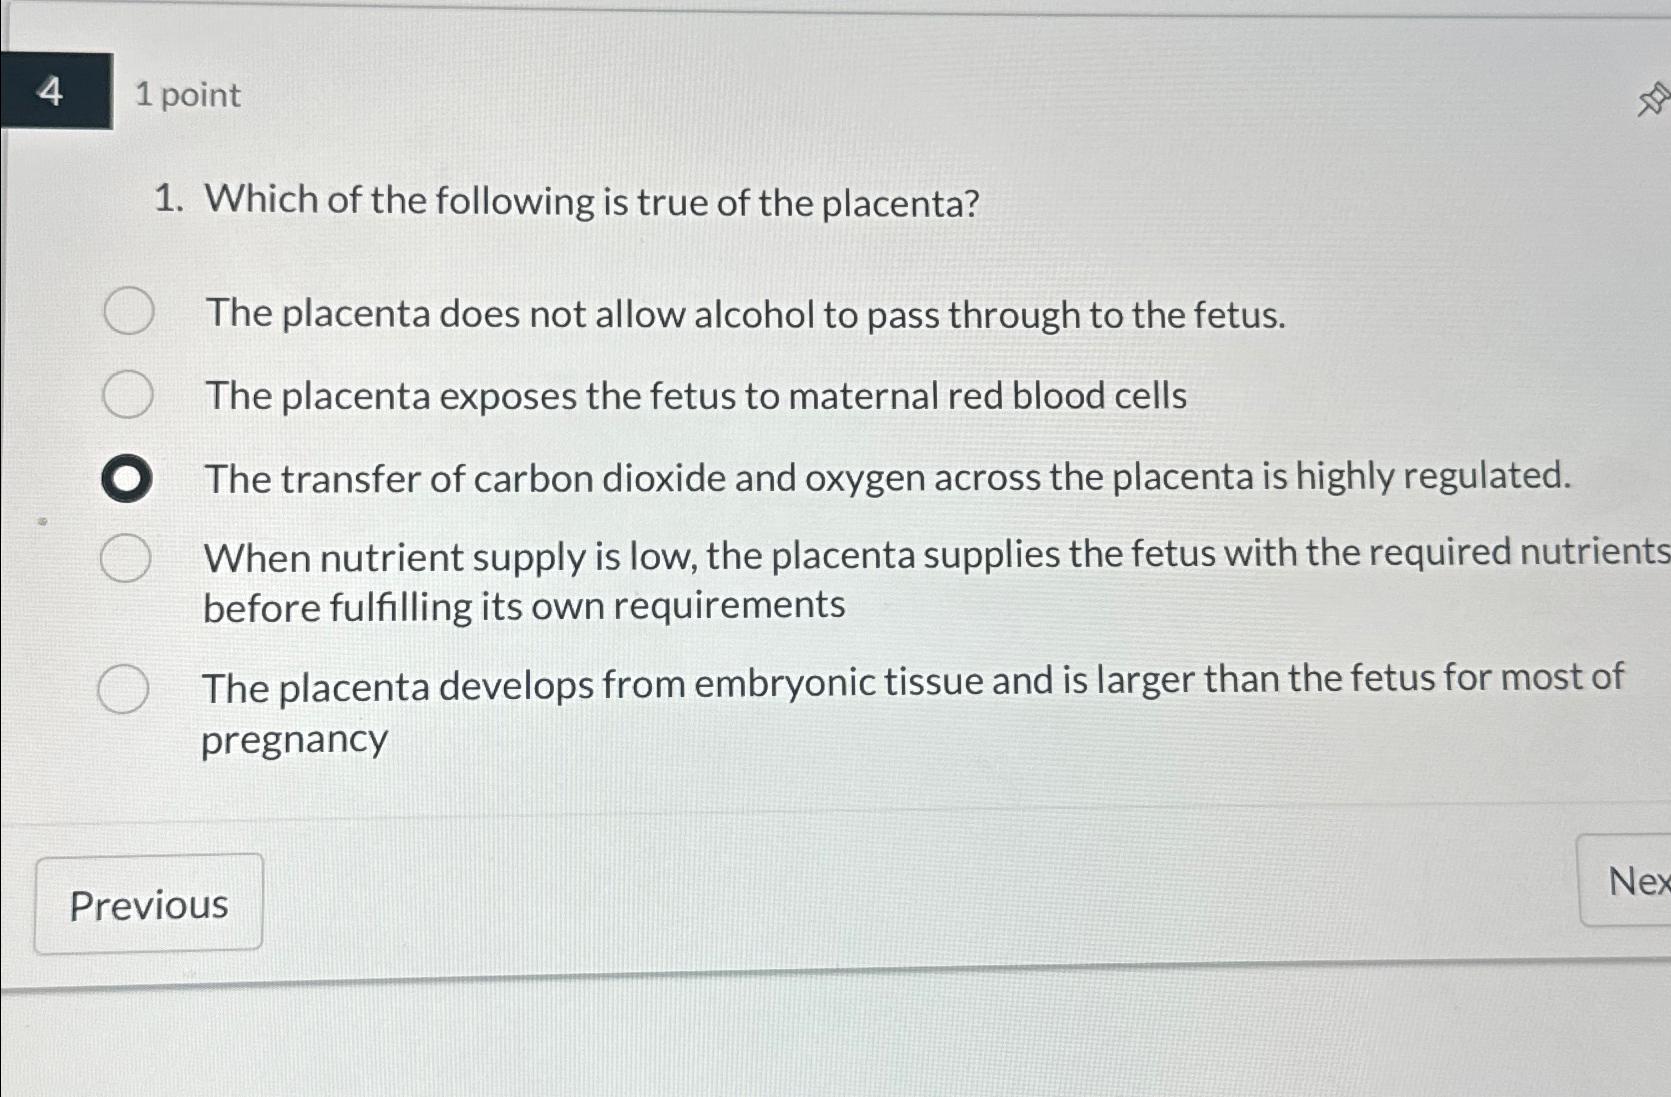The height and width of the screenshot is (1097, 1671).
Task: Click the text about maternal red blood cells
Action: click(695, 397)
